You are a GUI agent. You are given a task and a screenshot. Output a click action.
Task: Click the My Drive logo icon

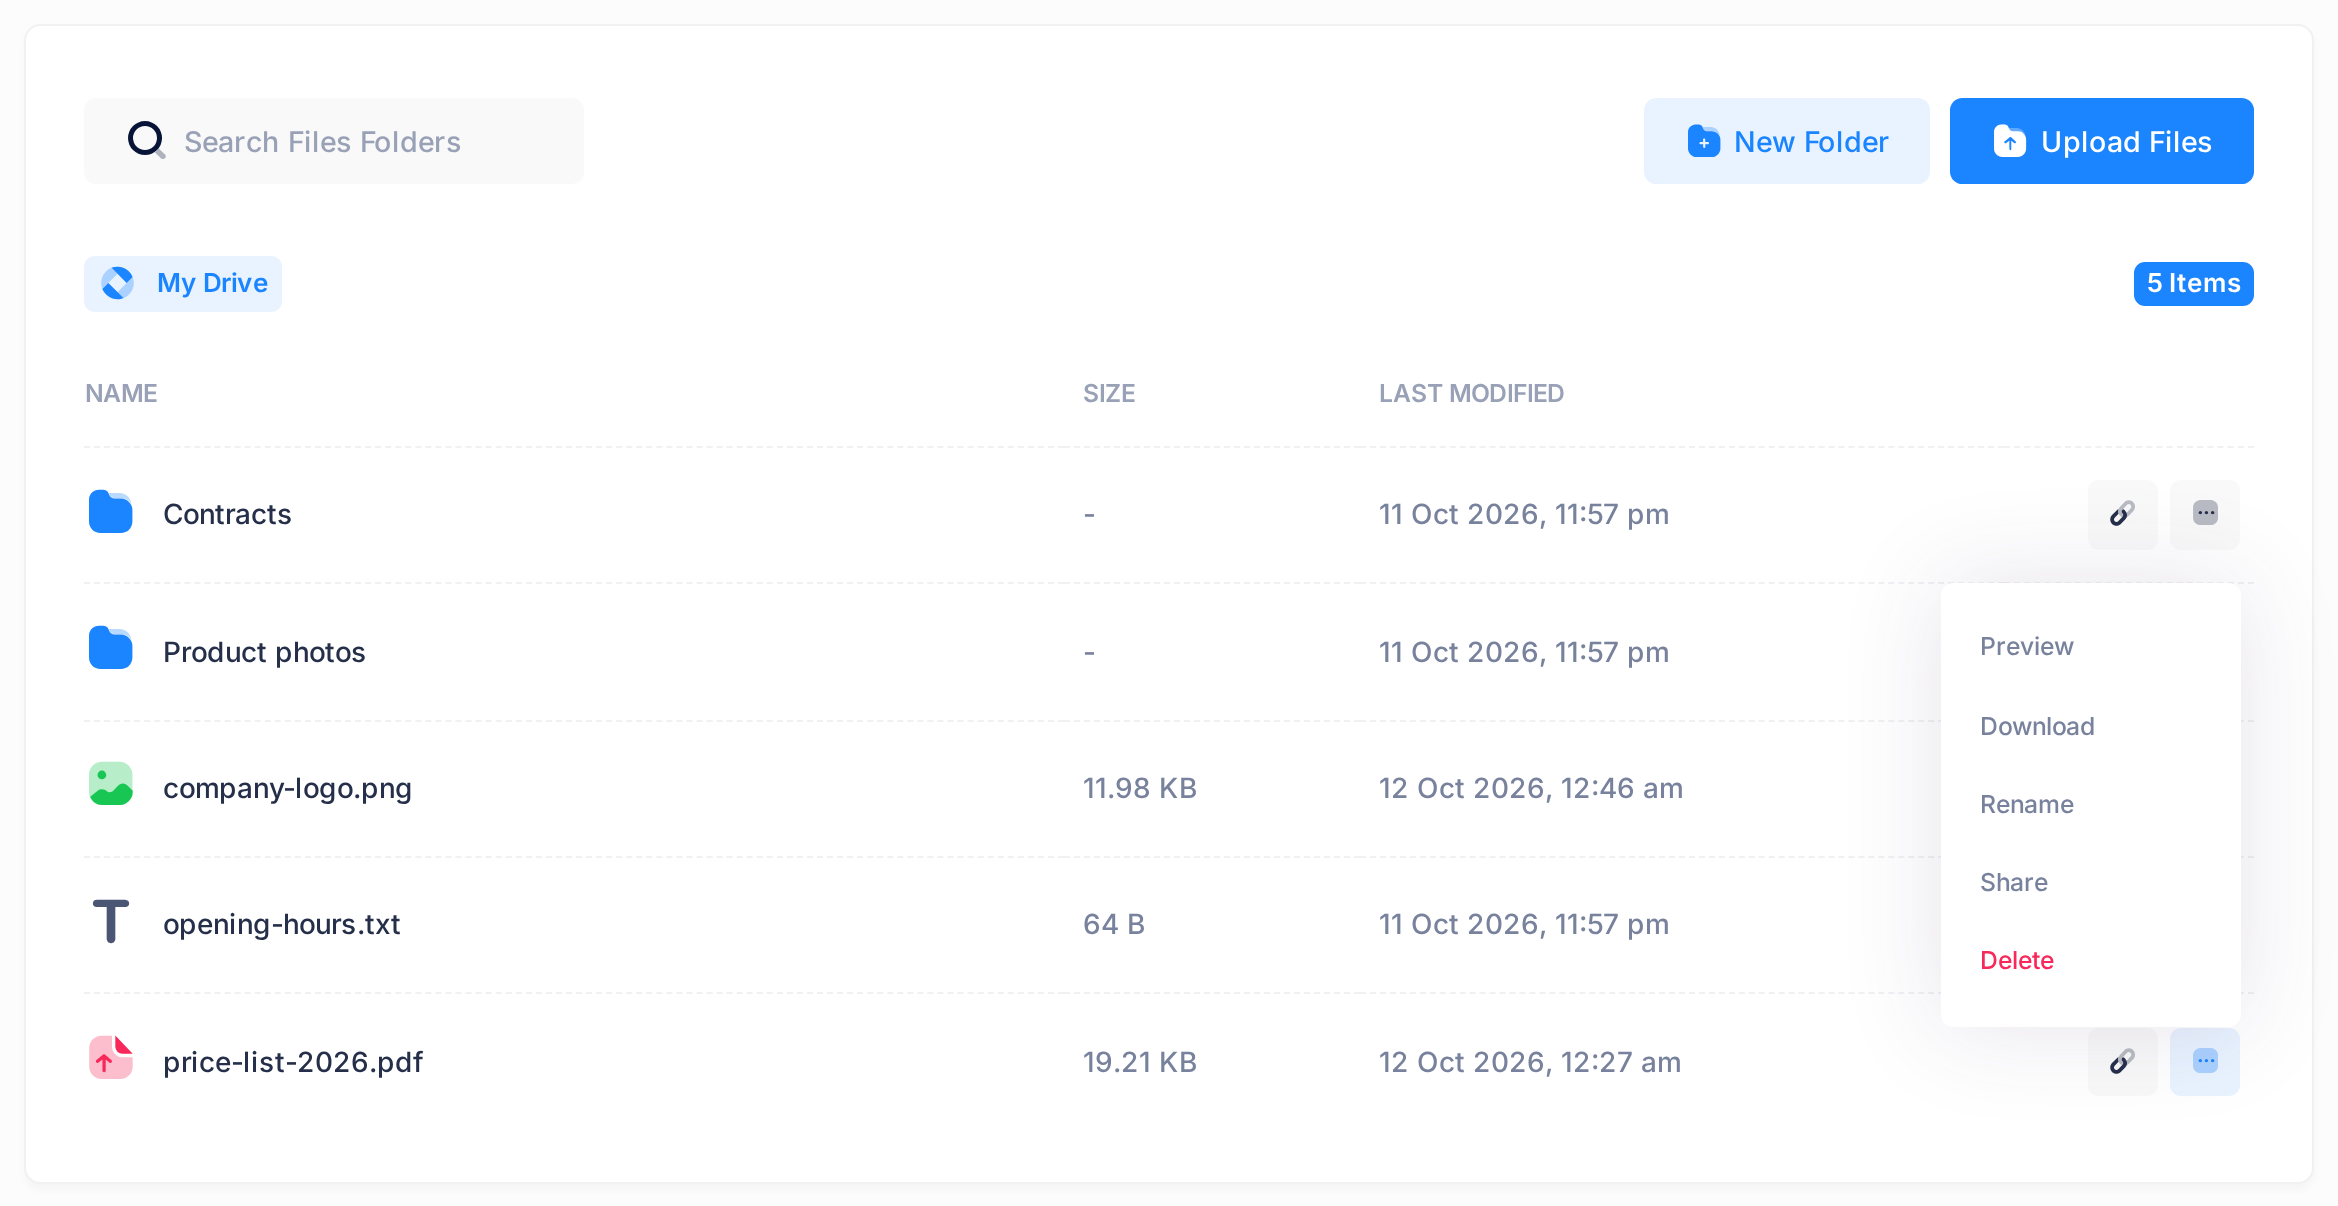pyautogui.click(x=118, y=283)
